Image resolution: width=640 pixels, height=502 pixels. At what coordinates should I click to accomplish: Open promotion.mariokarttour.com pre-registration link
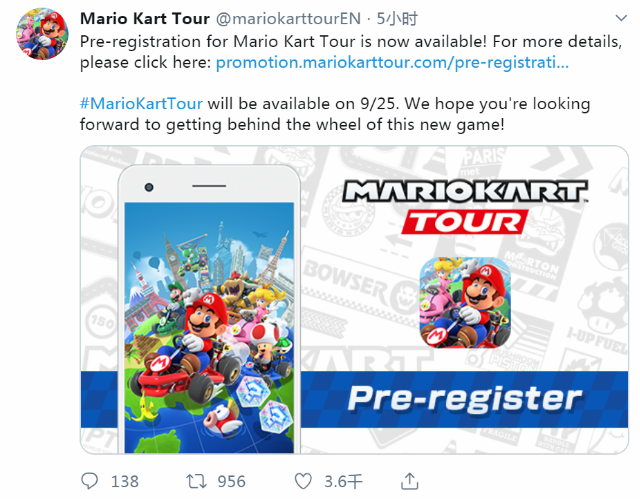(392, 62)
